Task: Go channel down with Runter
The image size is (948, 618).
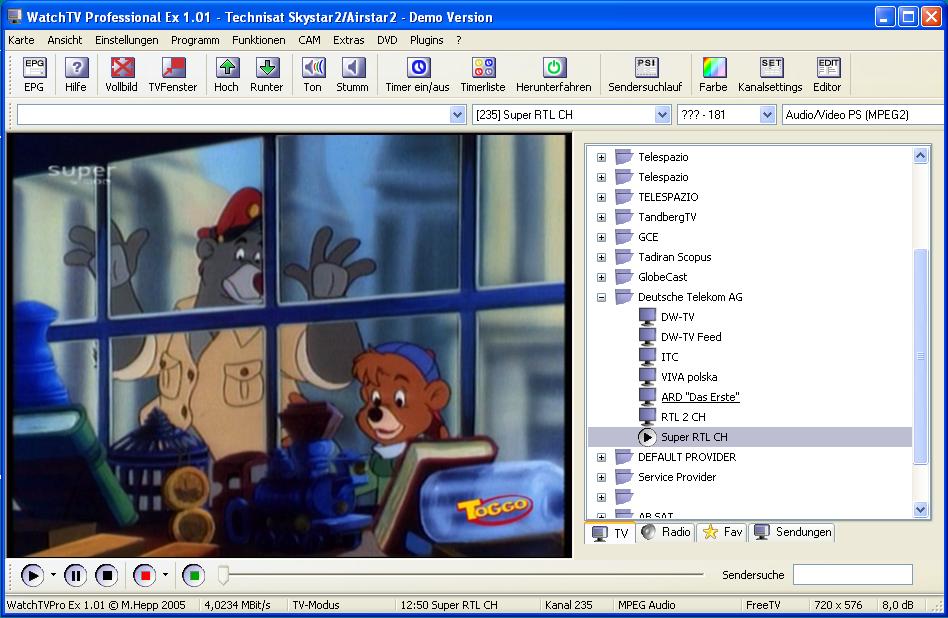Action: tap(267, 74)
